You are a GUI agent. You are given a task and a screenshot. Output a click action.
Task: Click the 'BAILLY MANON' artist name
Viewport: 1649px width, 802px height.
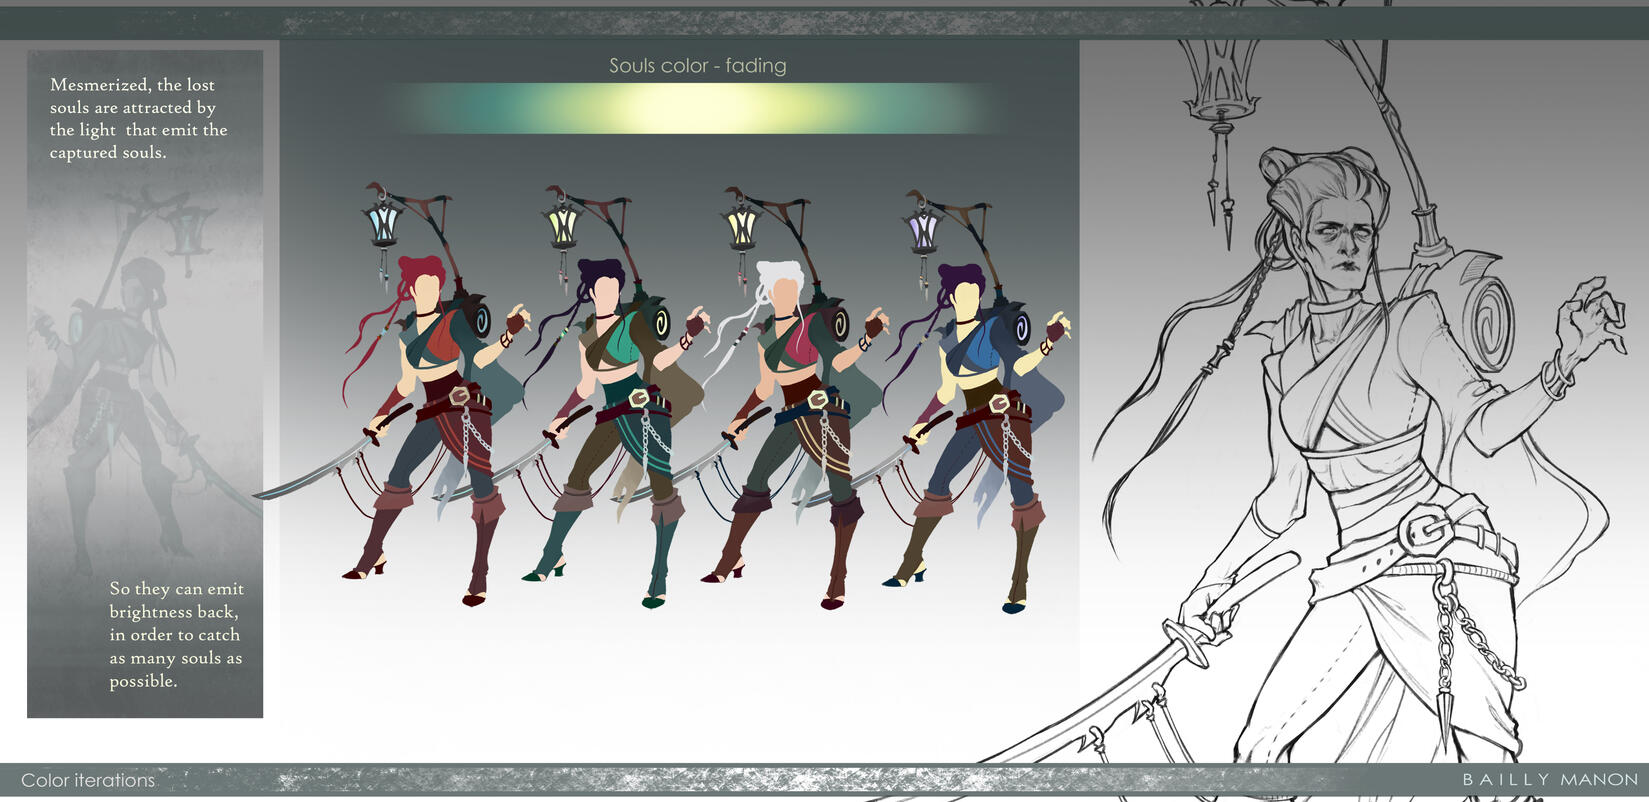coord(1550,779)
